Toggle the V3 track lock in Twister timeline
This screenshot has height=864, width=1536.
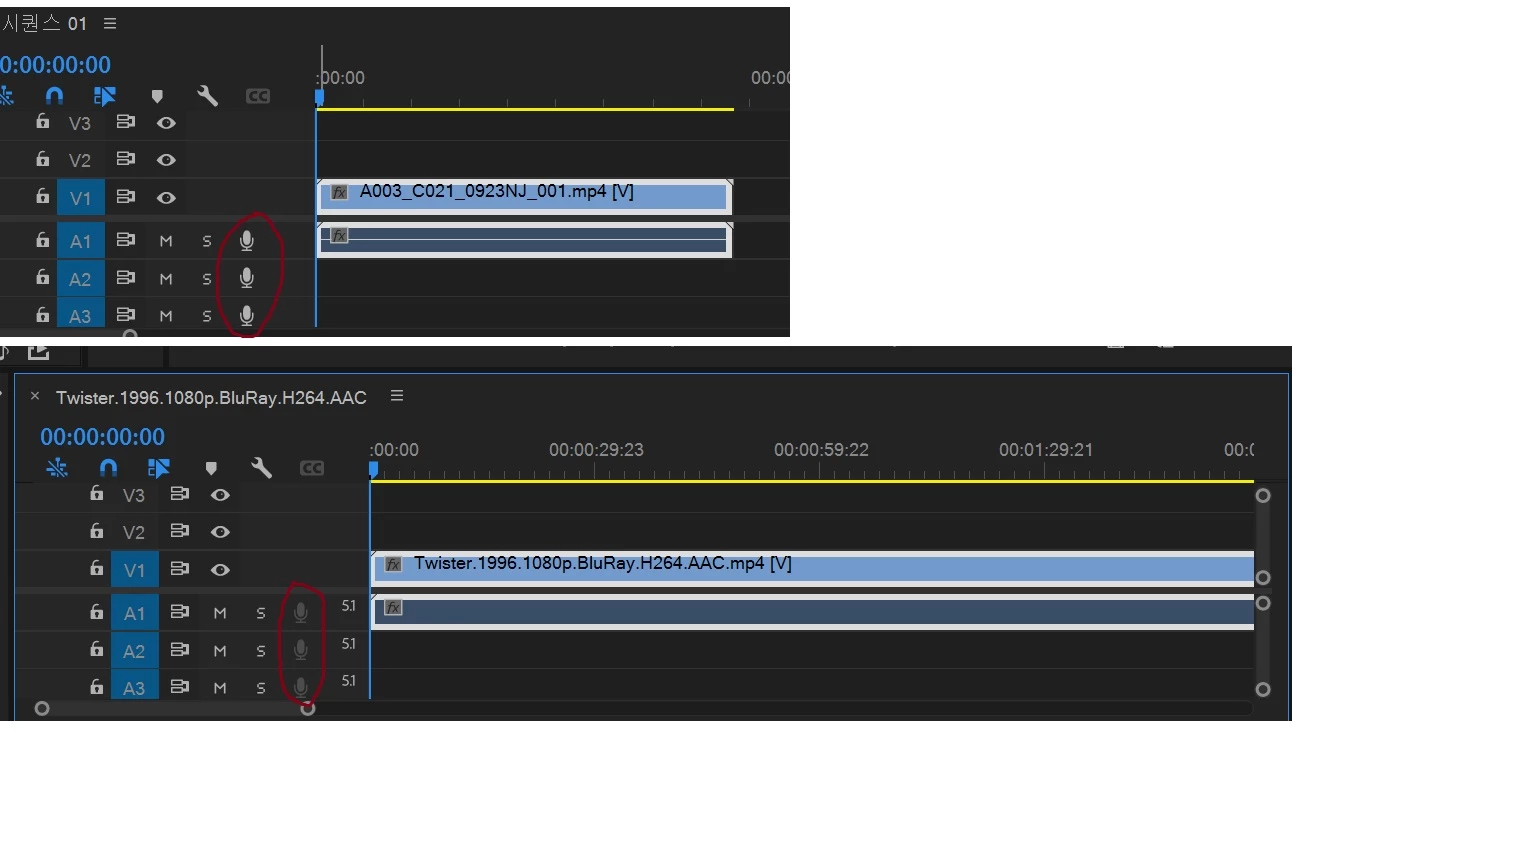point(96,494)
